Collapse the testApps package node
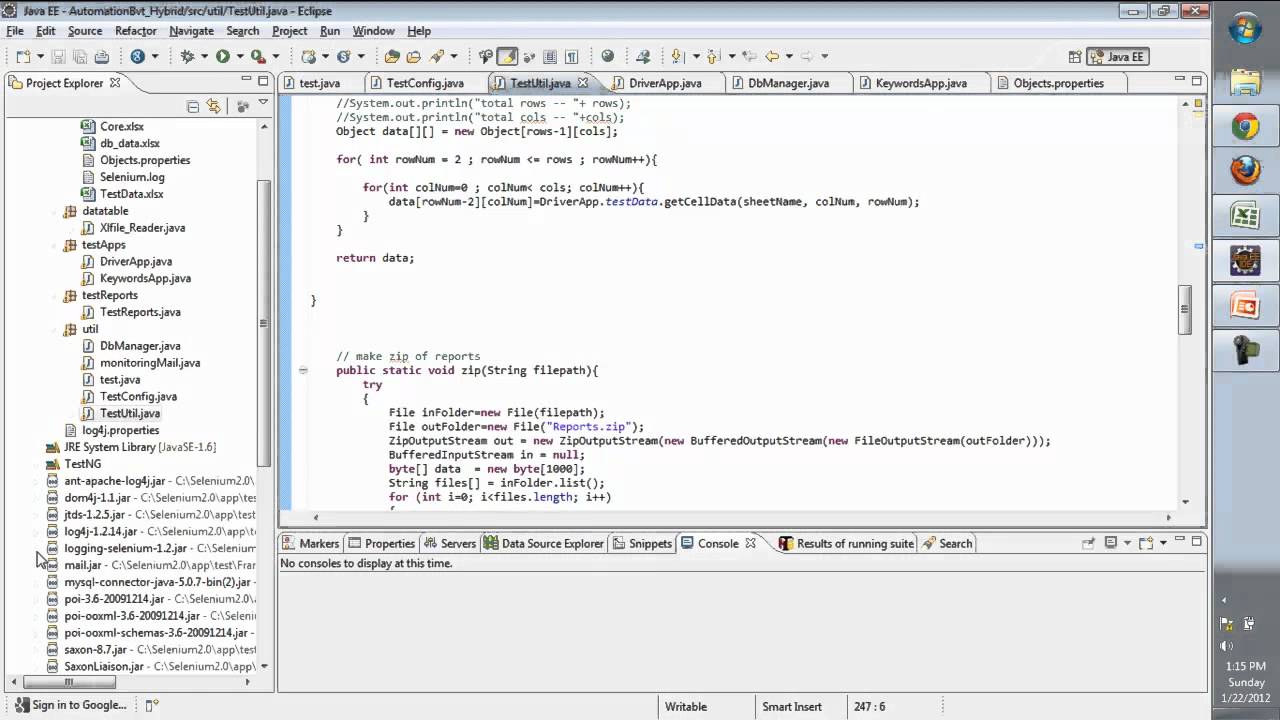This screenshot has width=1280, height=720. click(x=53, y=245)
